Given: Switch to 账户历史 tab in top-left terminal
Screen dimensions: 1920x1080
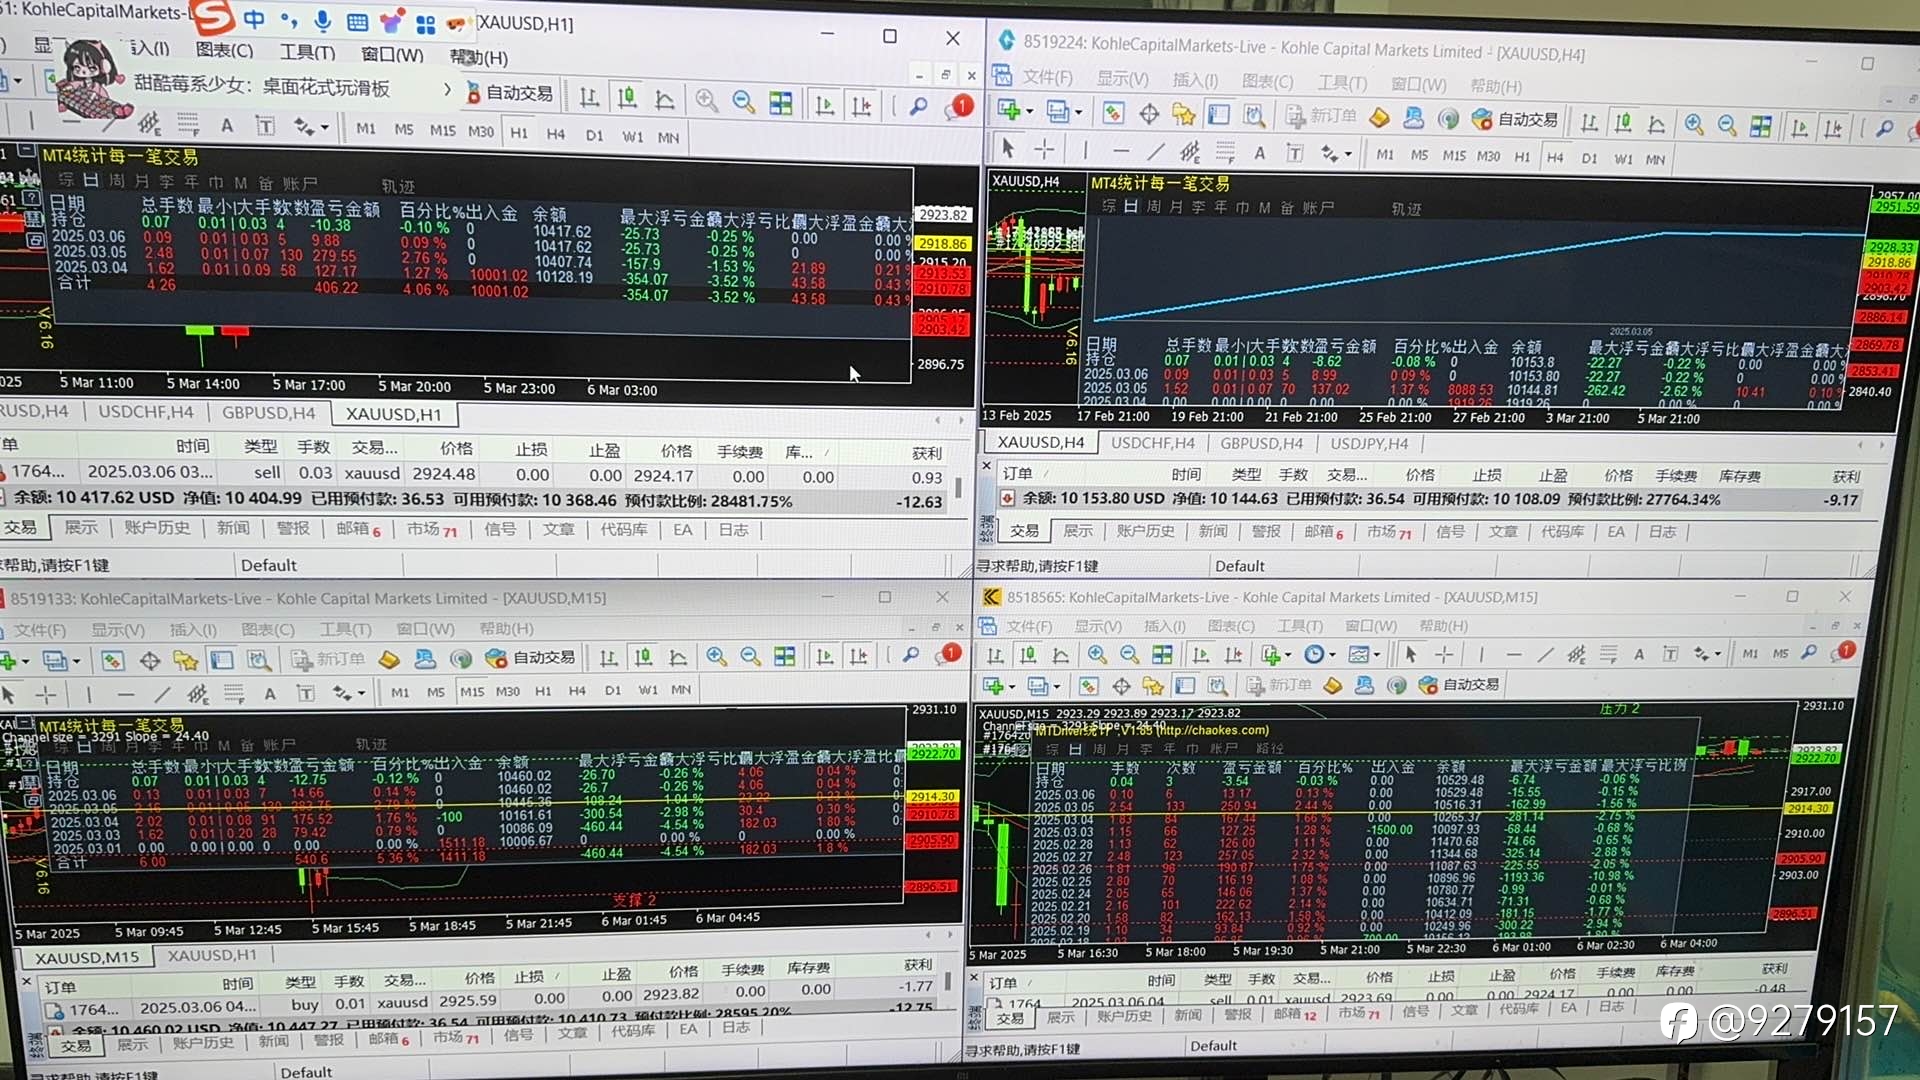Looking at the screenshot, I should pos(157,528).
